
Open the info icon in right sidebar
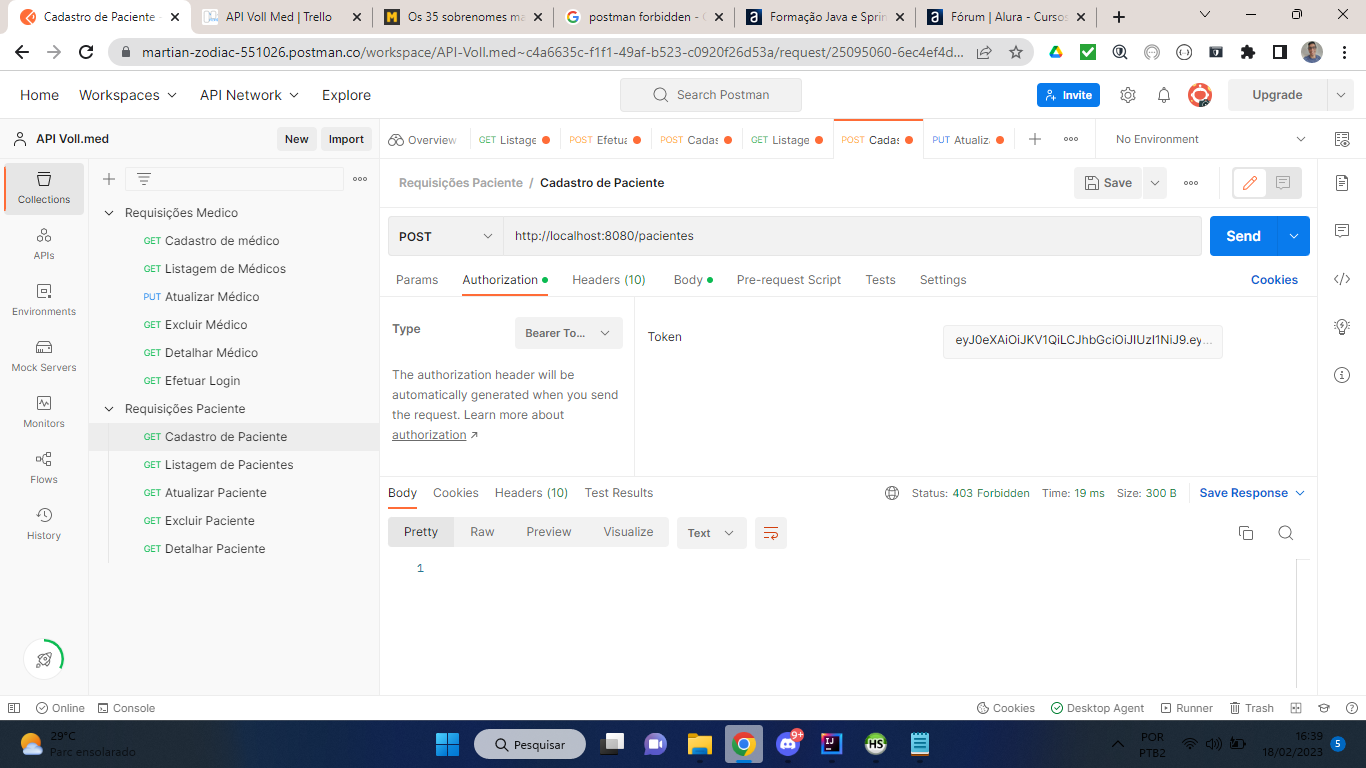1342,375
